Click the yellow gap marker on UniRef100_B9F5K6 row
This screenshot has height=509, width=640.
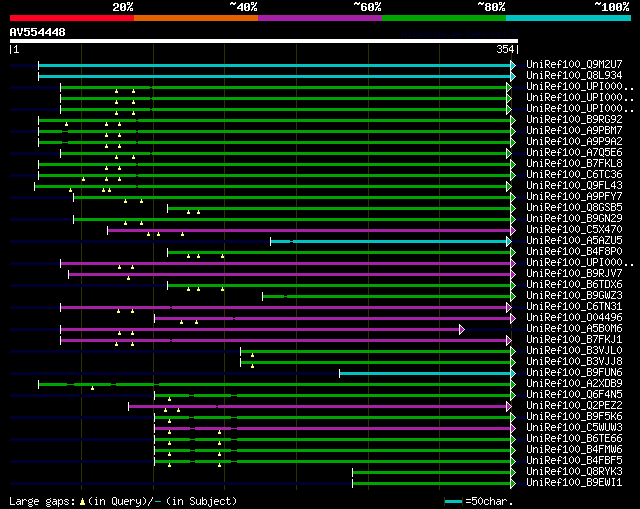point(169,421)
